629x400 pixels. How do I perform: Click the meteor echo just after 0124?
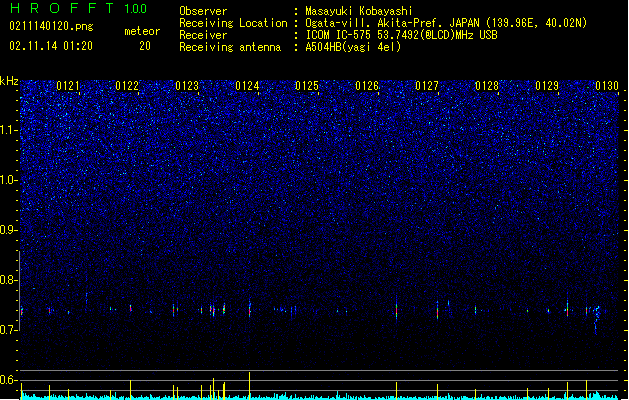click(x=250, y=308)
